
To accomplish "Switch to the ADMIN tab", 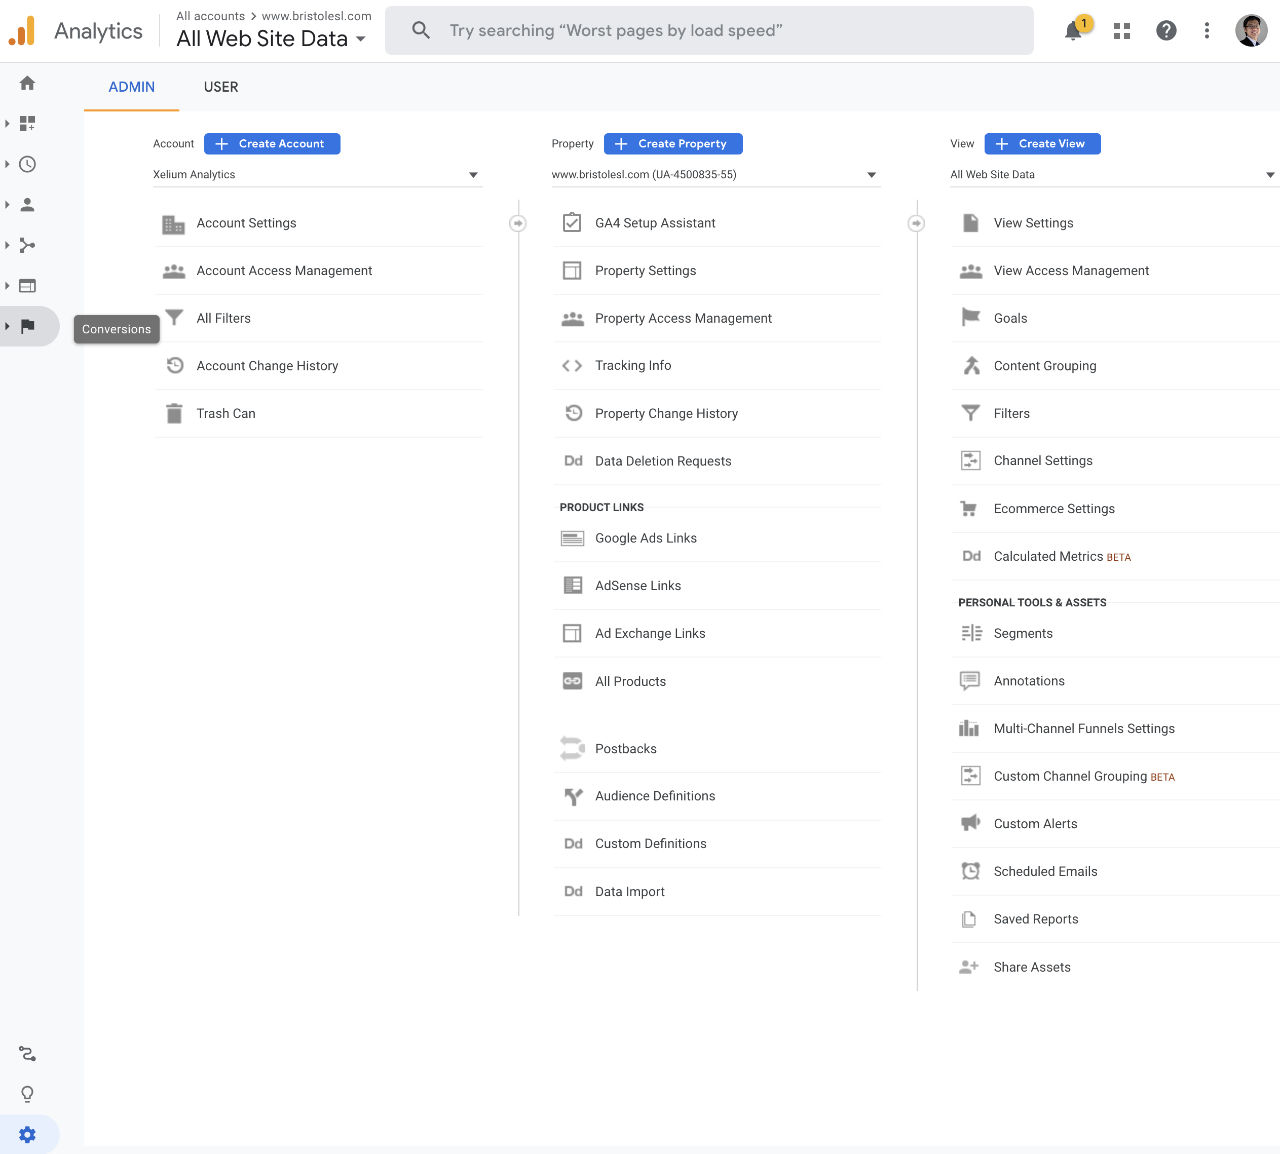I will tap(131, 87).
